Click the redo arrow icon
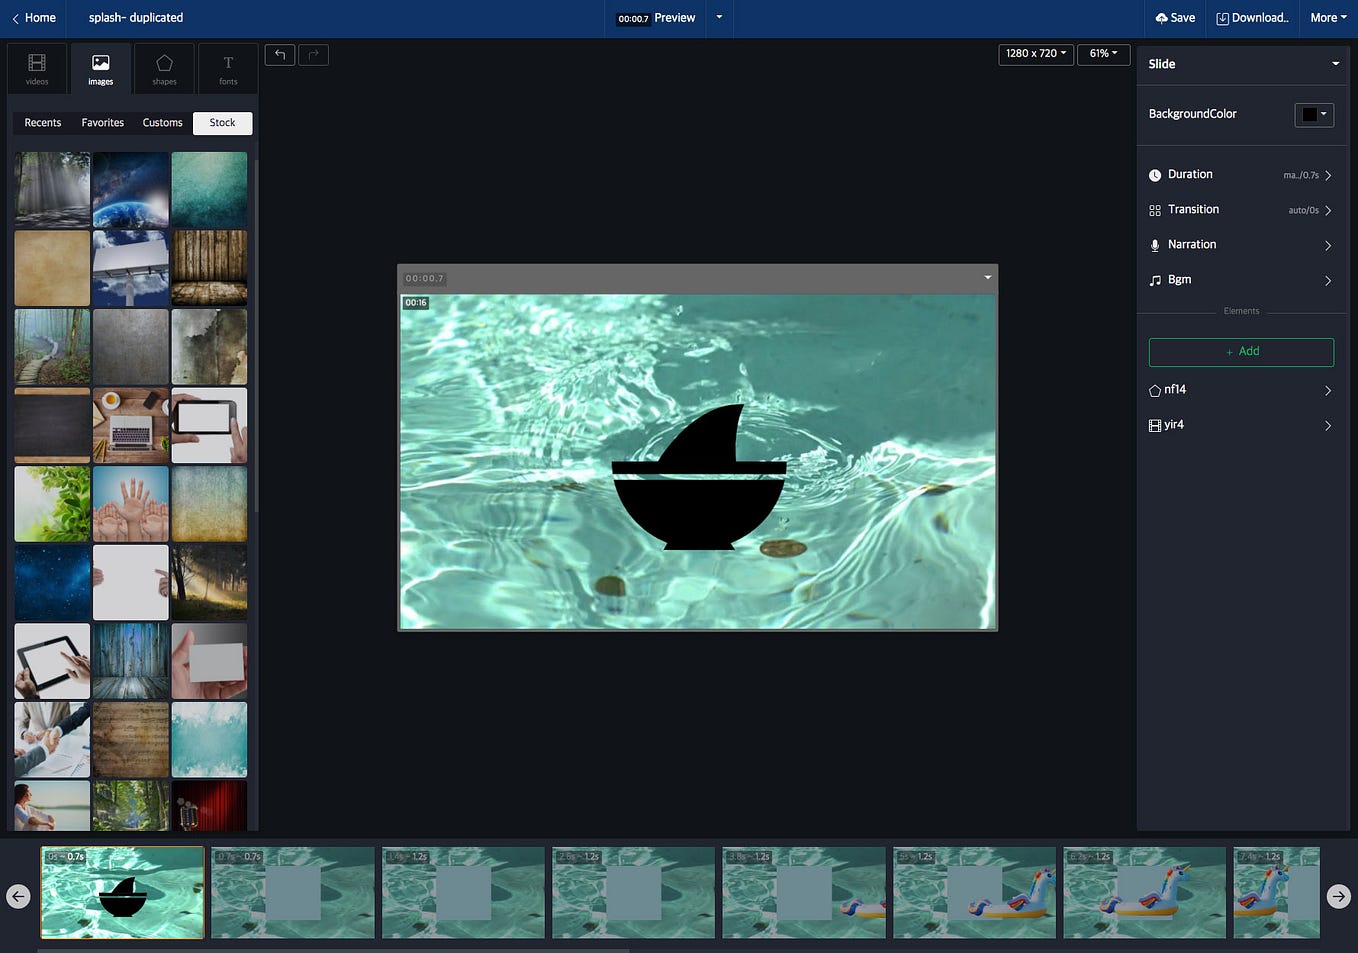The height and width of the screenshot is (953, 1358). pyautogui.click(x=313, y=55)
